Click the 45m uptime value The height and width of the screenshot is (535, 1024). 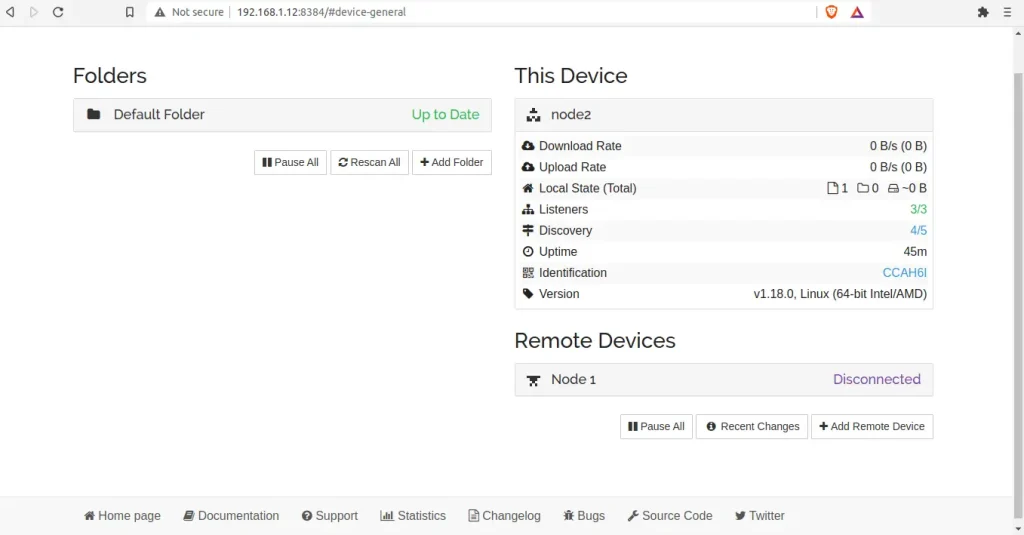[x=915, y=251]
